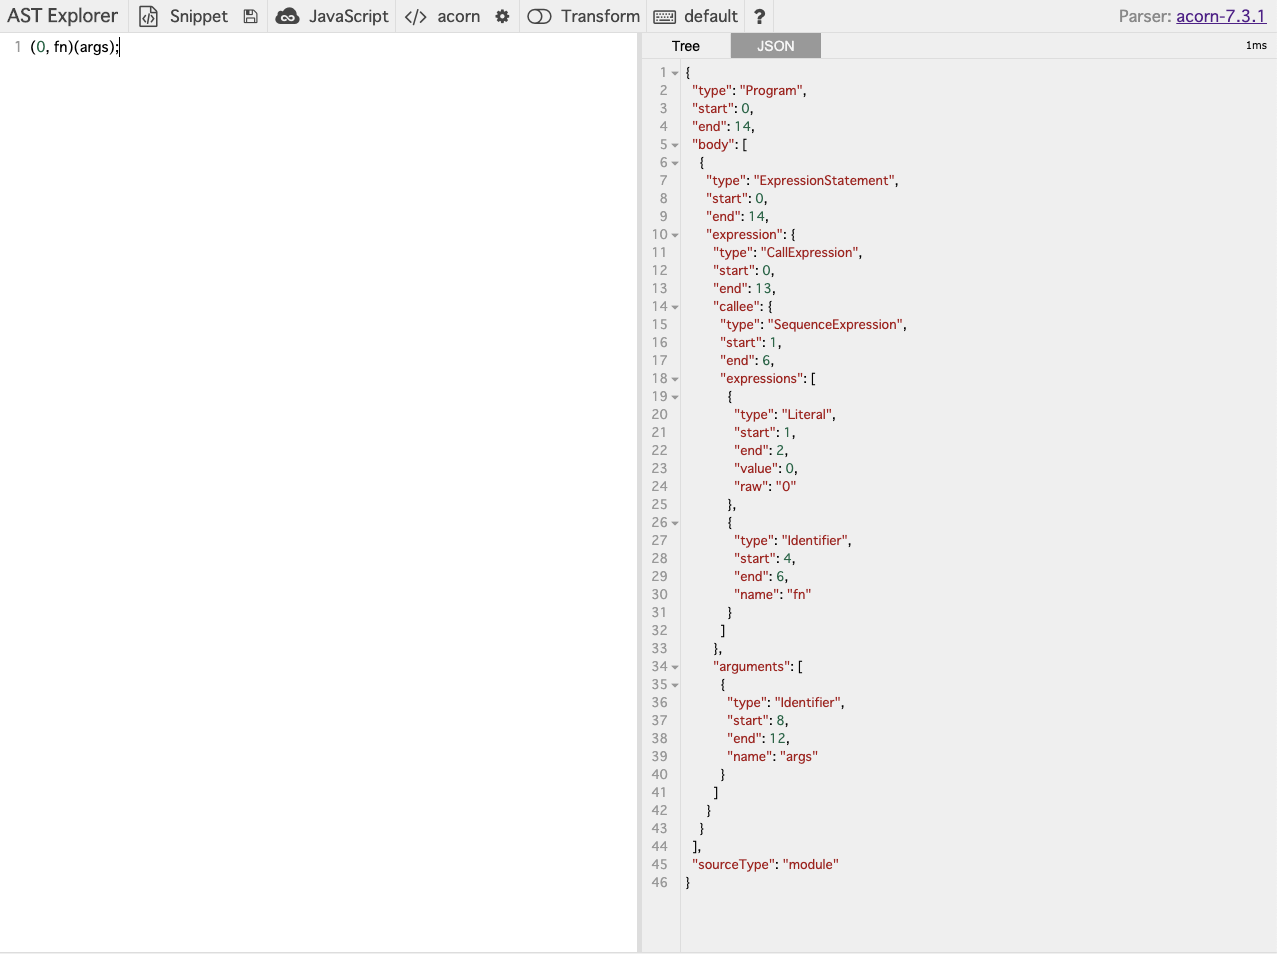Viewport: 1277px width, 954px height.
Task: Click the keyboard icon beside default
Action: [664, 17]
